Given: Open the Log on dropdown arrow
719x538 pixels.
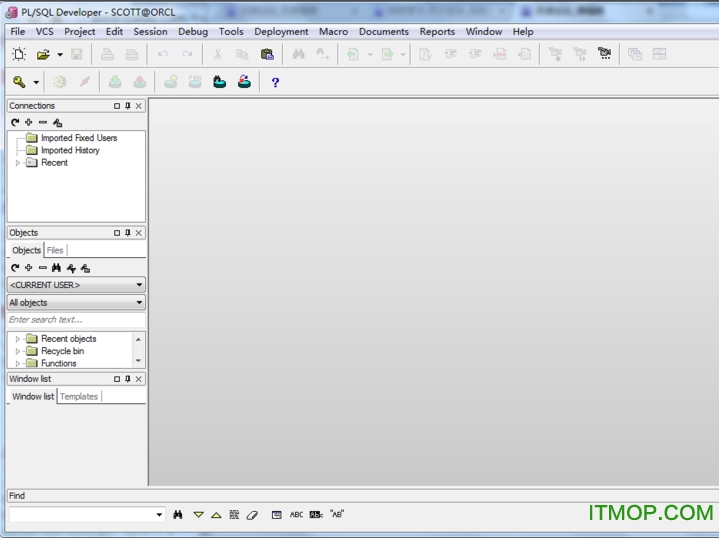Looking at the screenshot, I should [x=36, y=83].
